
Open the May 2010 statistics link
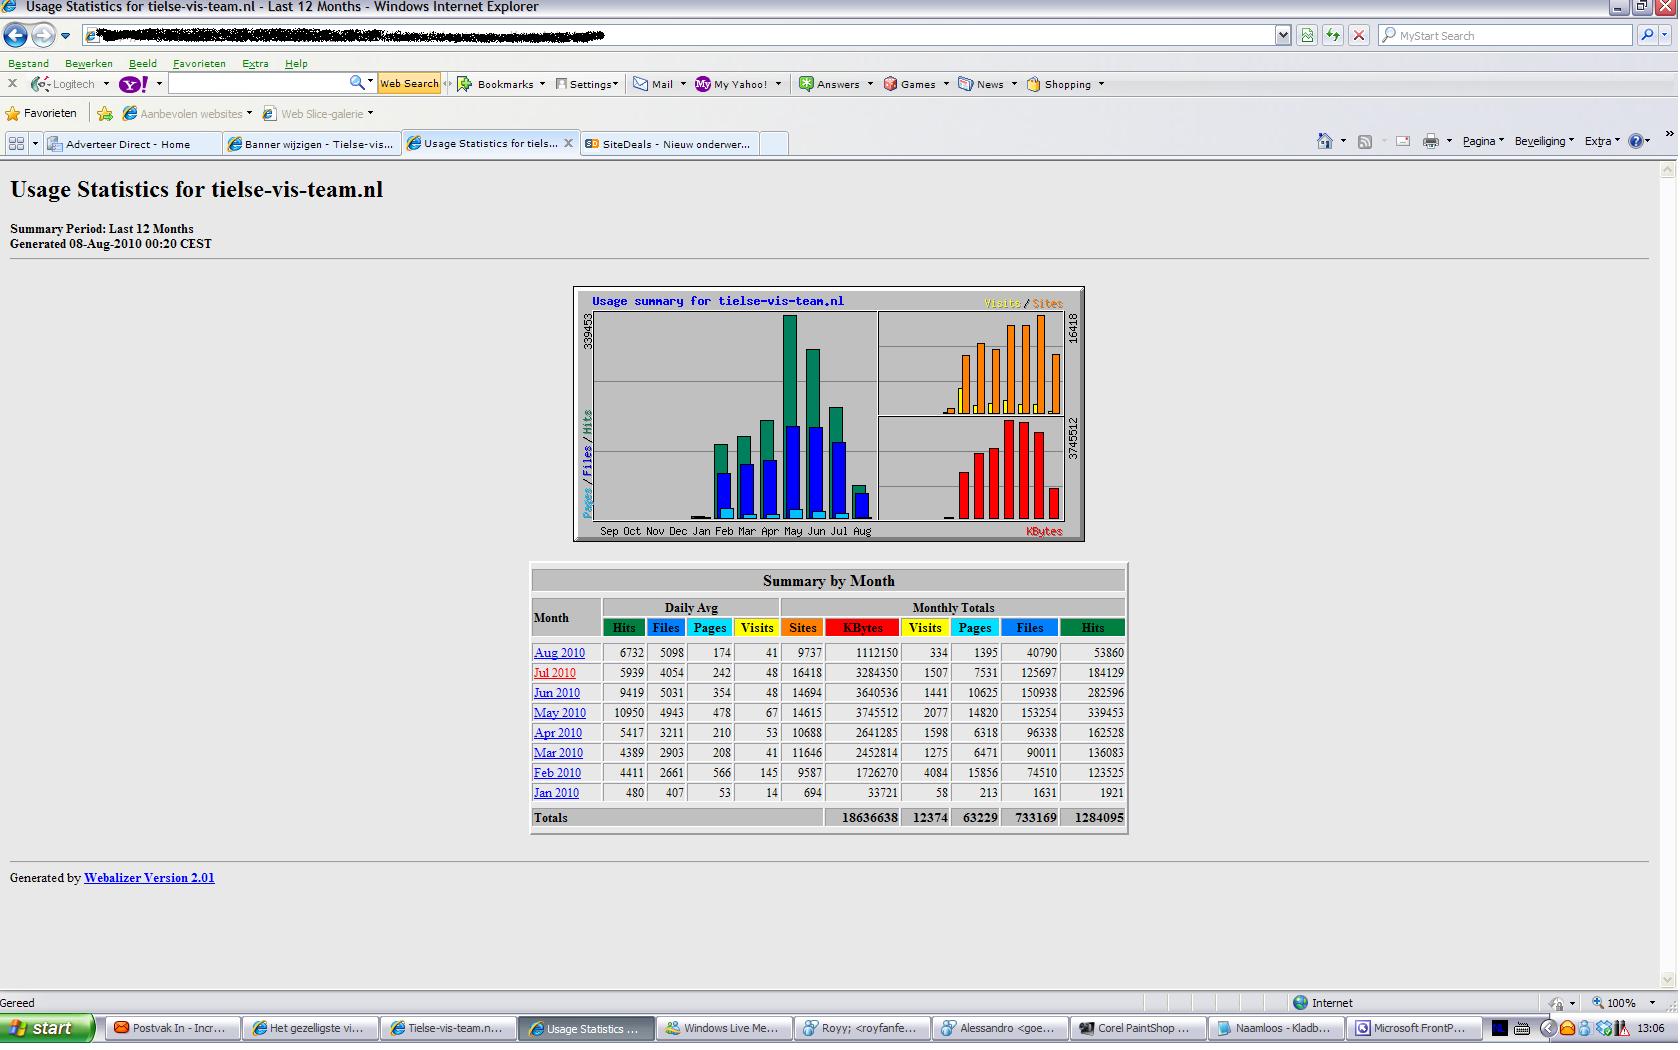pyautogui.click(x=560, y=713)
